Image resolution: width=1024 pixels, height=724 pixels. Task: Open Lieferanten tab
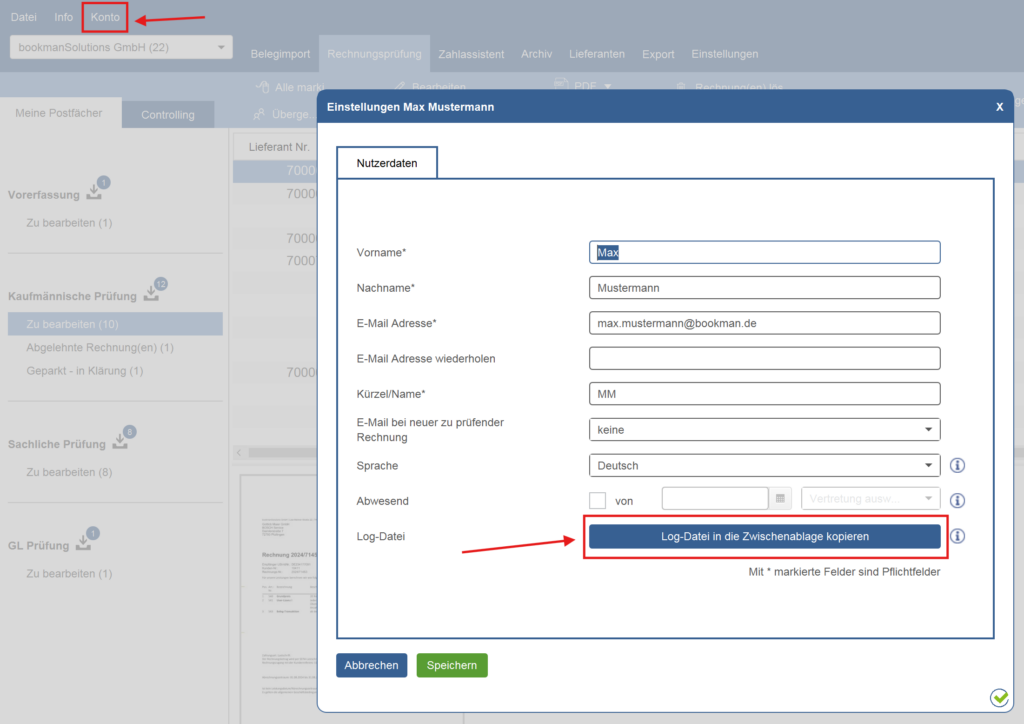tap(596, 54)
